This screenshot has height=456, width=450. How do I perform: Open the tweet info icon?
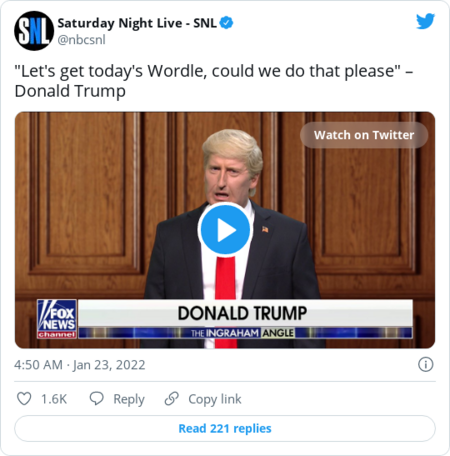coord(426,364)
